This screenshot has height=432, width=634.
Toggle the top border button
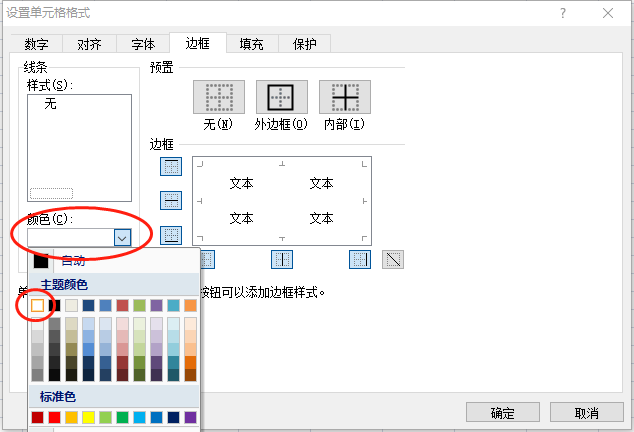(171, 167)
